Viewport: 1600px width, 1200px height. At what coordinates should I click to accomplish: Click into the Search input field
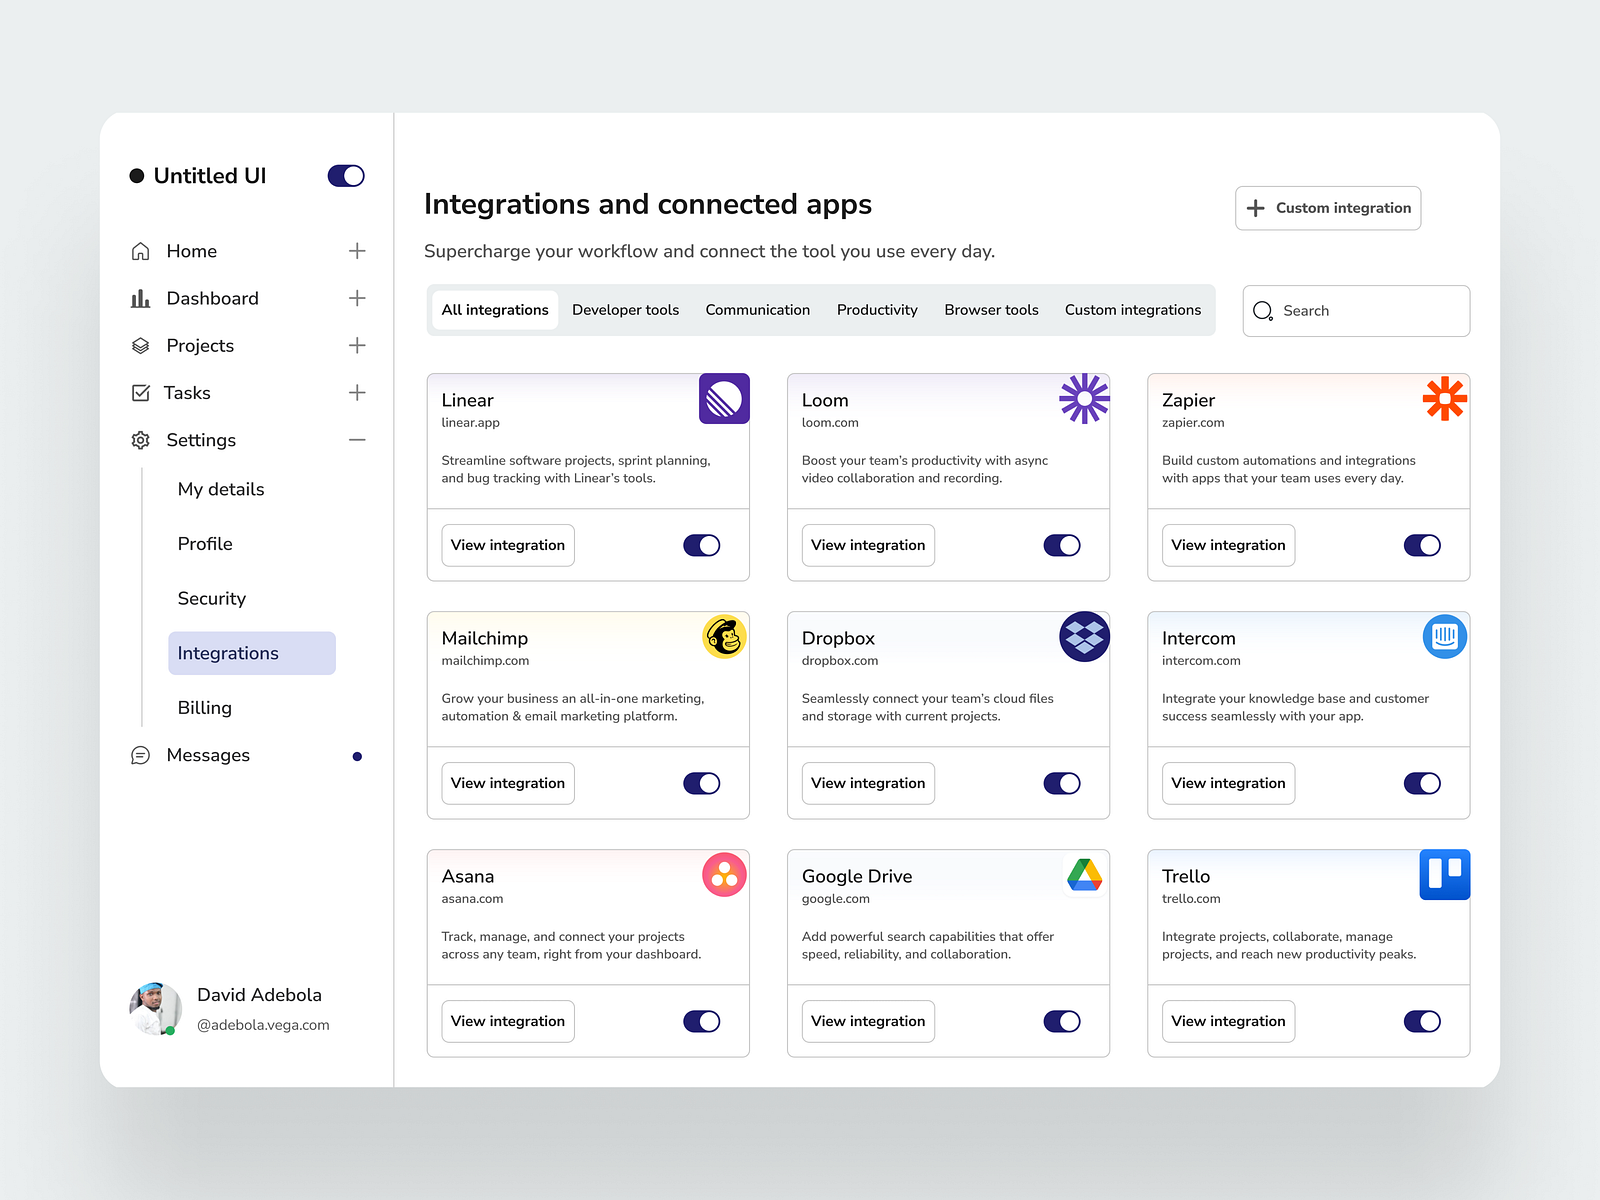coord(1356,311)
